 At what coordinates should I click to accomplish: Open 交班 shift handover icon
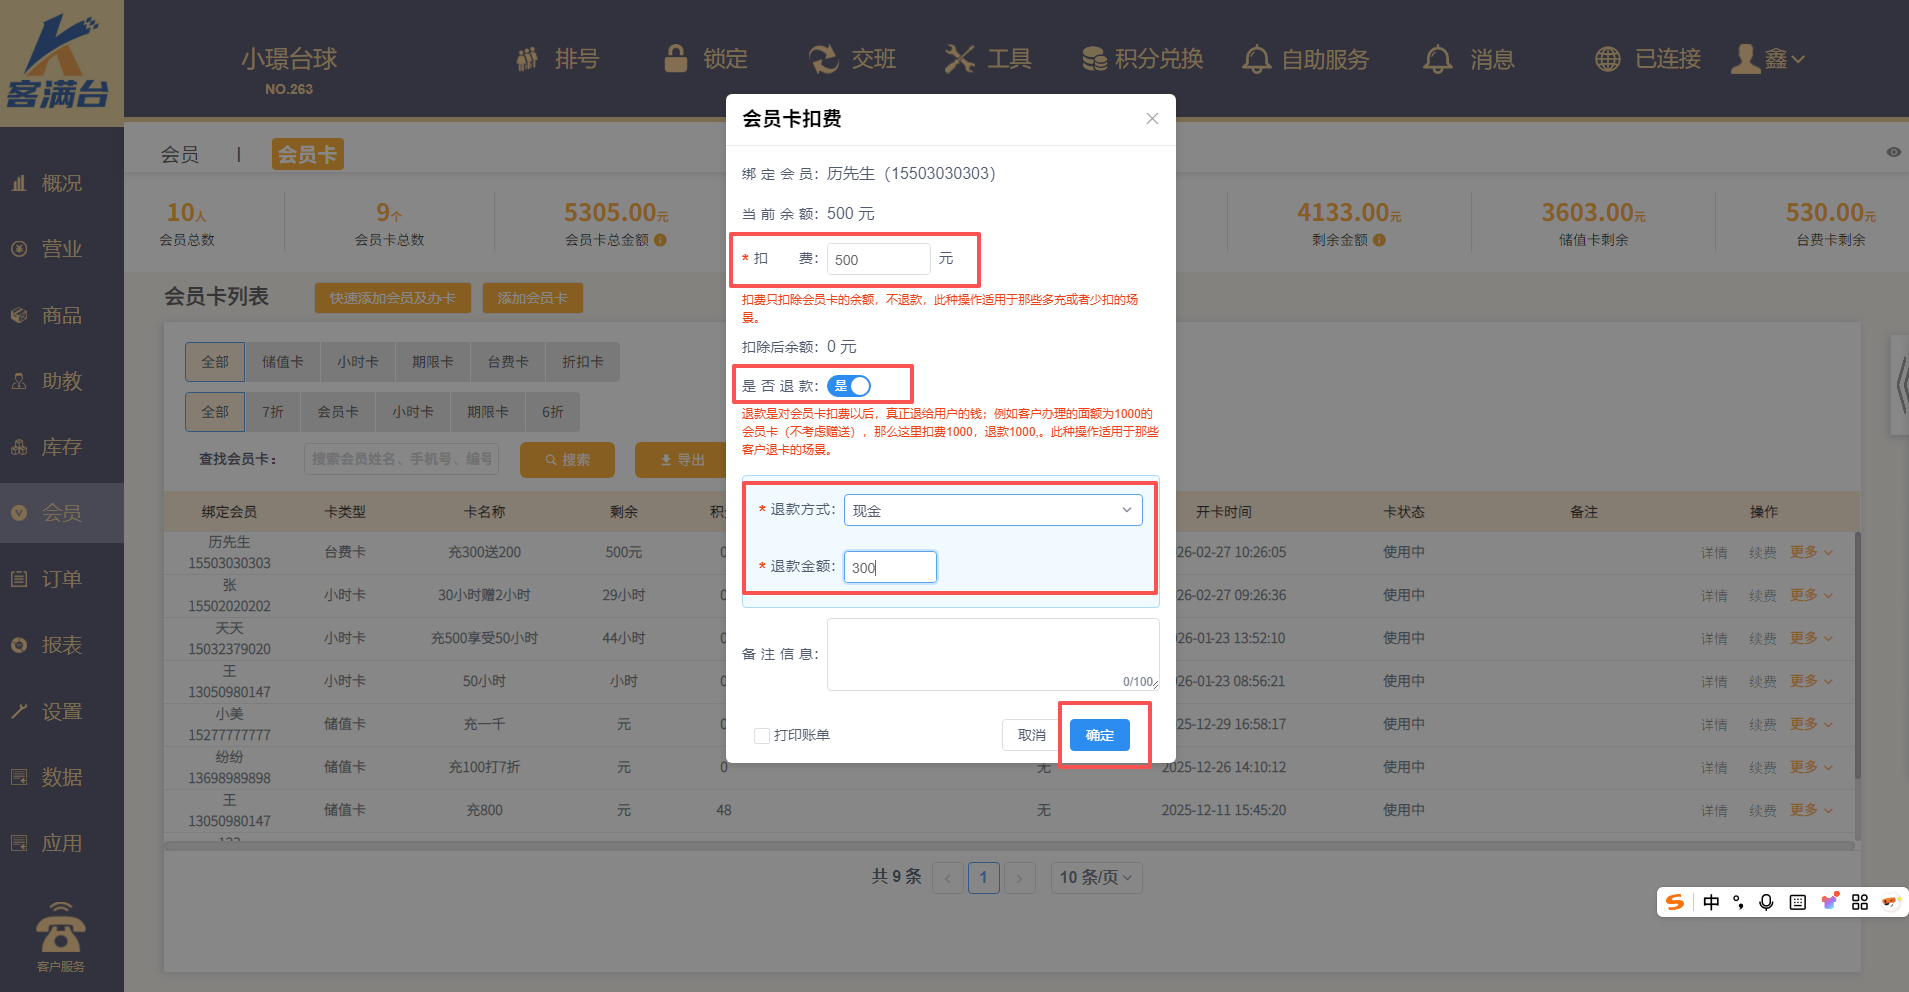pyautogui.click(x=824, y=59)
